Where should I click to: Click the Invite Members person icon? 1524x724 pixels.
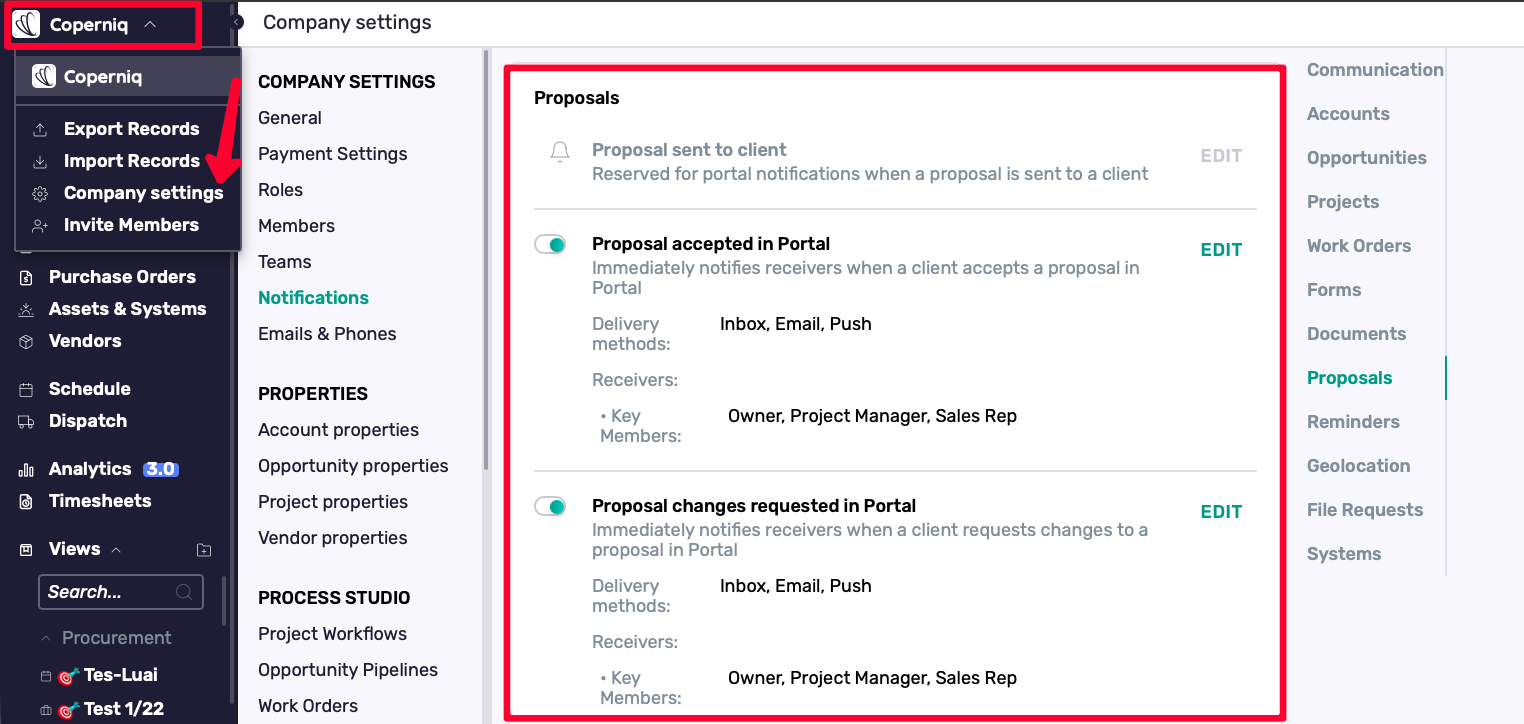click(x=40, y=226)
